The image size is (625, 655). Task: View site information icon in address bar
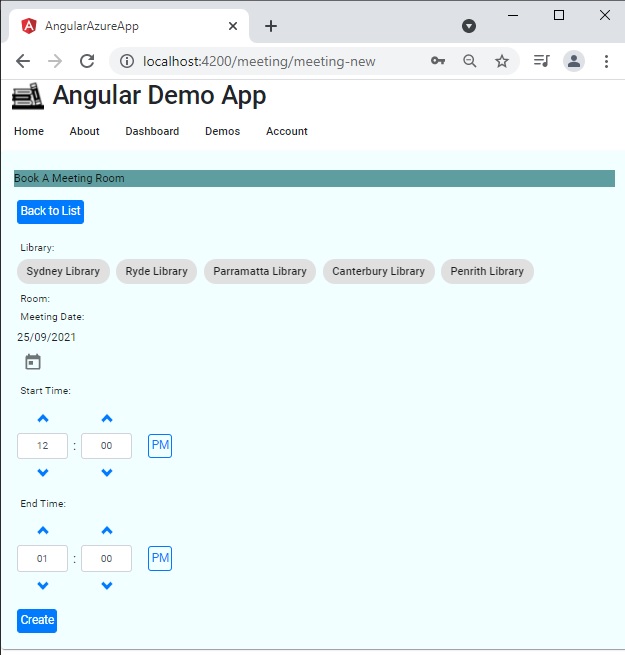tap(127, 61)
